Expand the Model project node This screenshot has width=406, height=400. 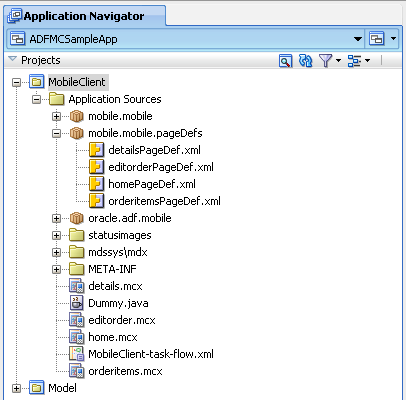[x=16, y=388]
